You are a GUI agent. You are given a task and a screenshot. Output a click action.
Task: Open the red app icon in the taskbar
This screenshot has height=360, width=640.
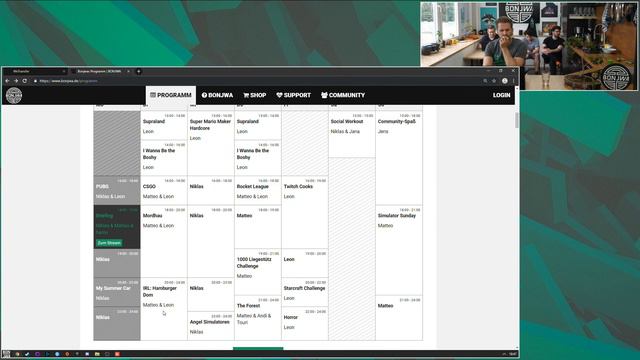[117, 354]
